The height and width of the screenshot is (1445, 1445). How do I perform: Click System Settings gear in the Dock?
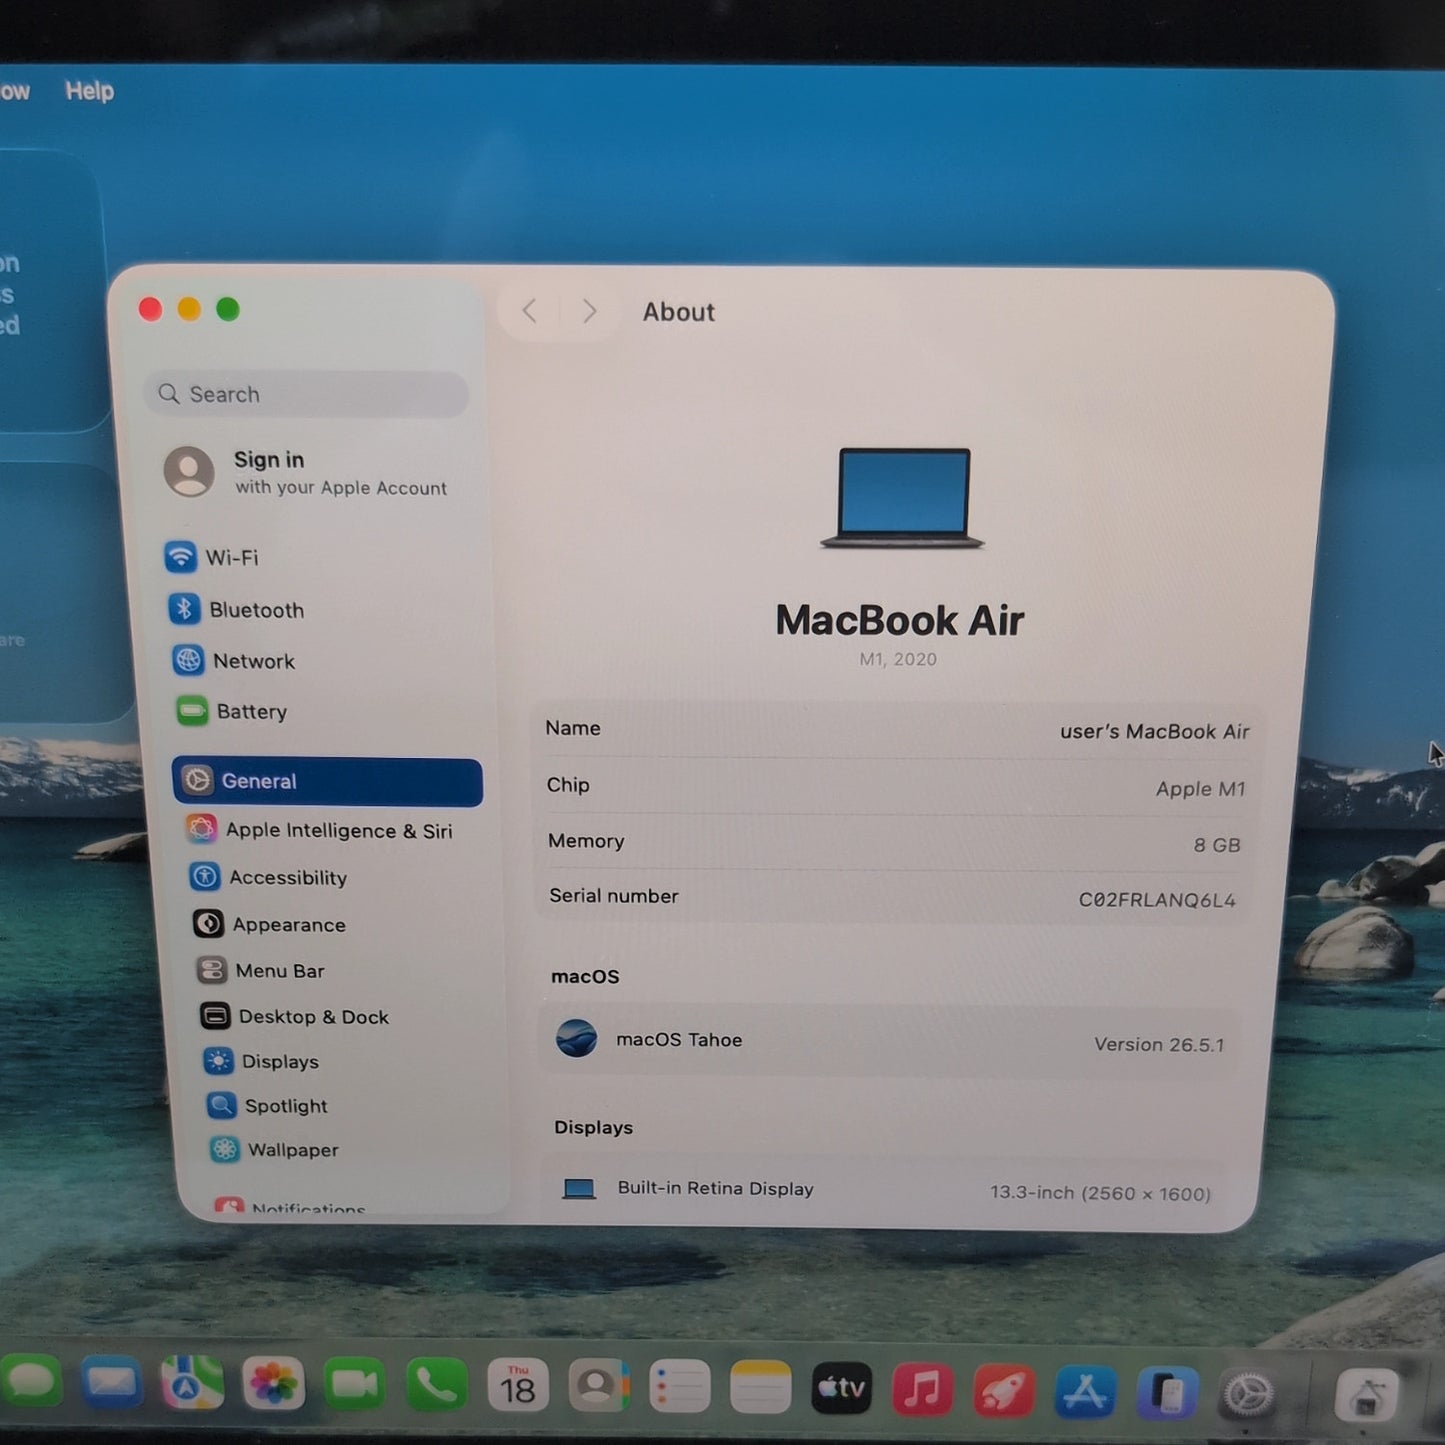click(1249, 1394)
